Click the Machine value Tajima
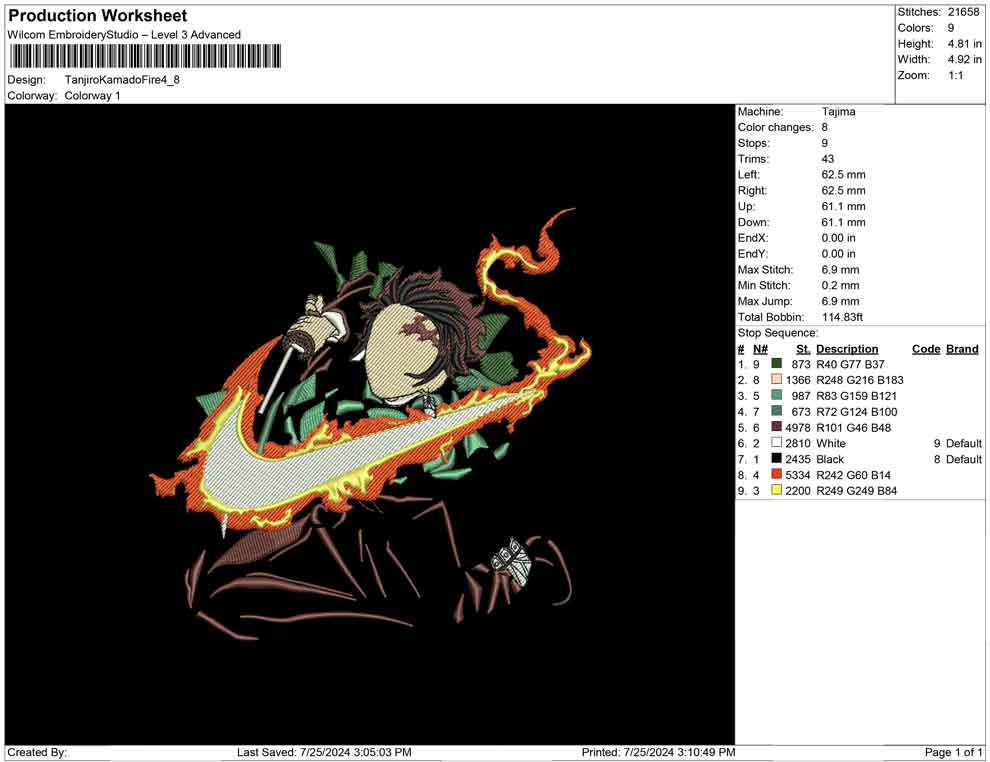 point(838,112)
